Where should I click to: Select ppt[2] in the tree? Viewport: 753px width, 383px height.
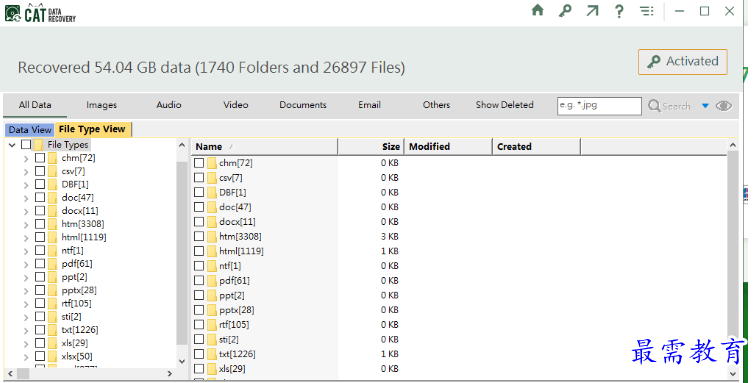(x=74, y=277)
